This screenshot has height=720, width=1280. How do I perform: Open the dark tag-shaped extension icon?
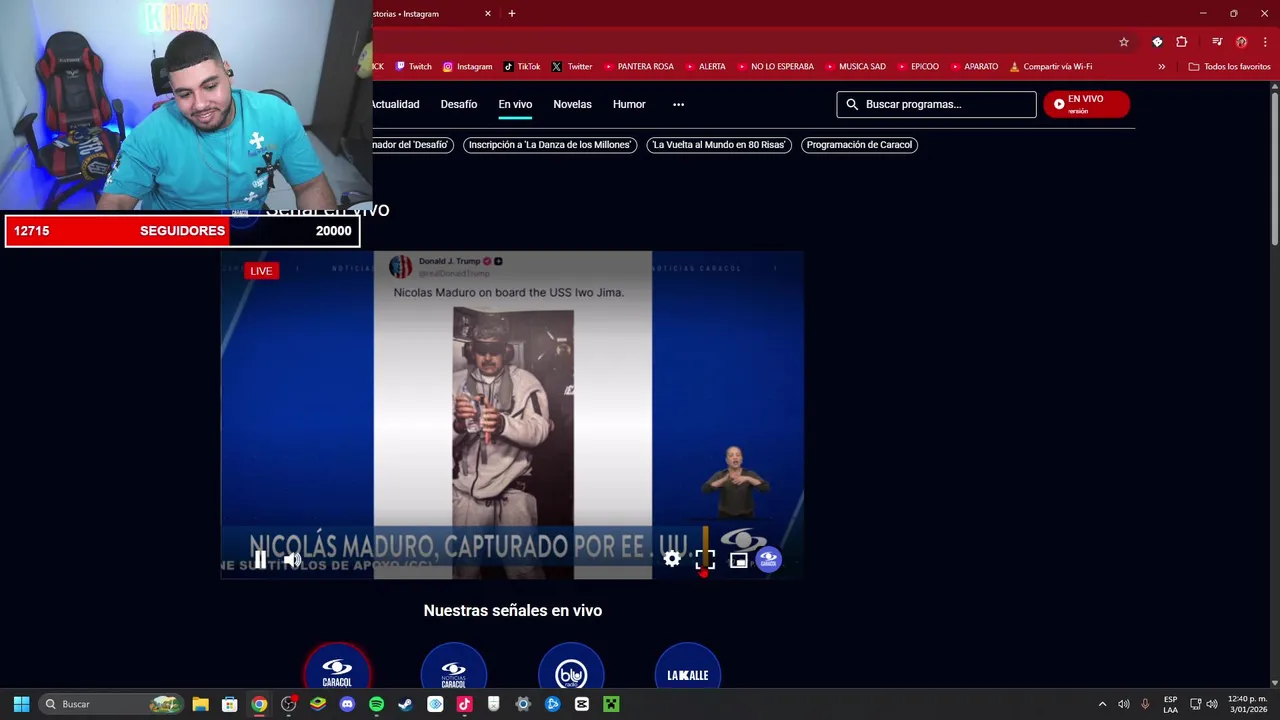1157,42
